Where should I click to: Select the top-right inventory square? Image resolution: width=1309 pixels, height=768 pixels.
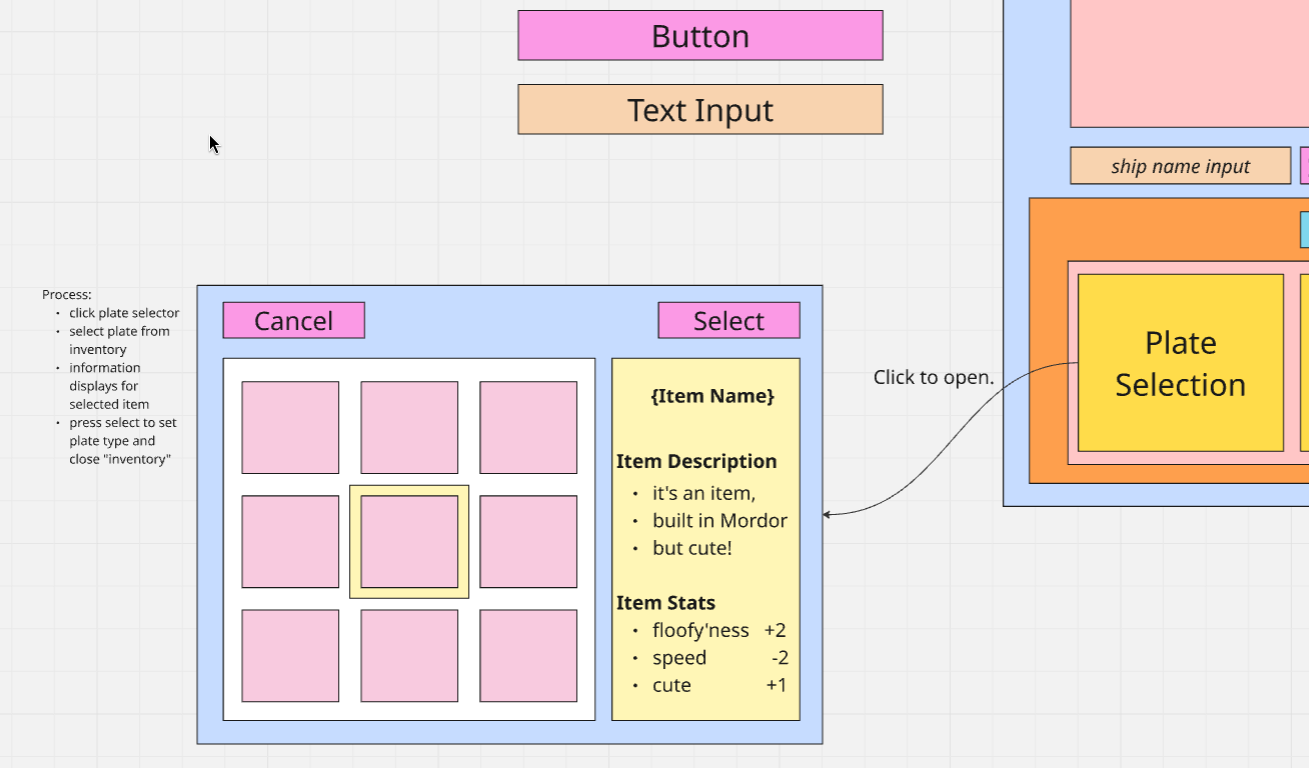coord(528,427)
